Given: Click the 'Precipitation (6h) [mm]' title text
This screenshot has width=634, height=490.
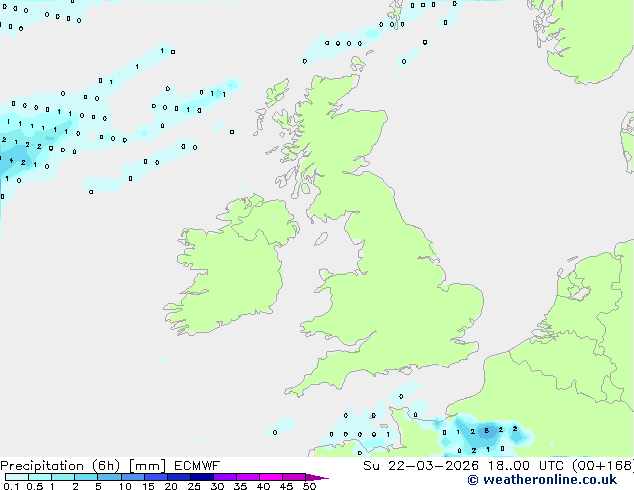Looking at the screenshot, I should [83, 466].
